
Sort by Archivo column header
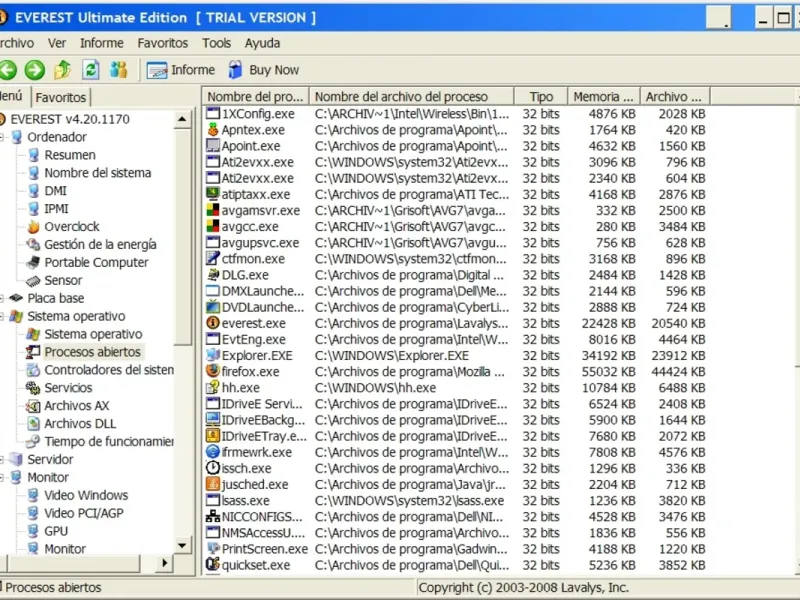tap(676, 96)
